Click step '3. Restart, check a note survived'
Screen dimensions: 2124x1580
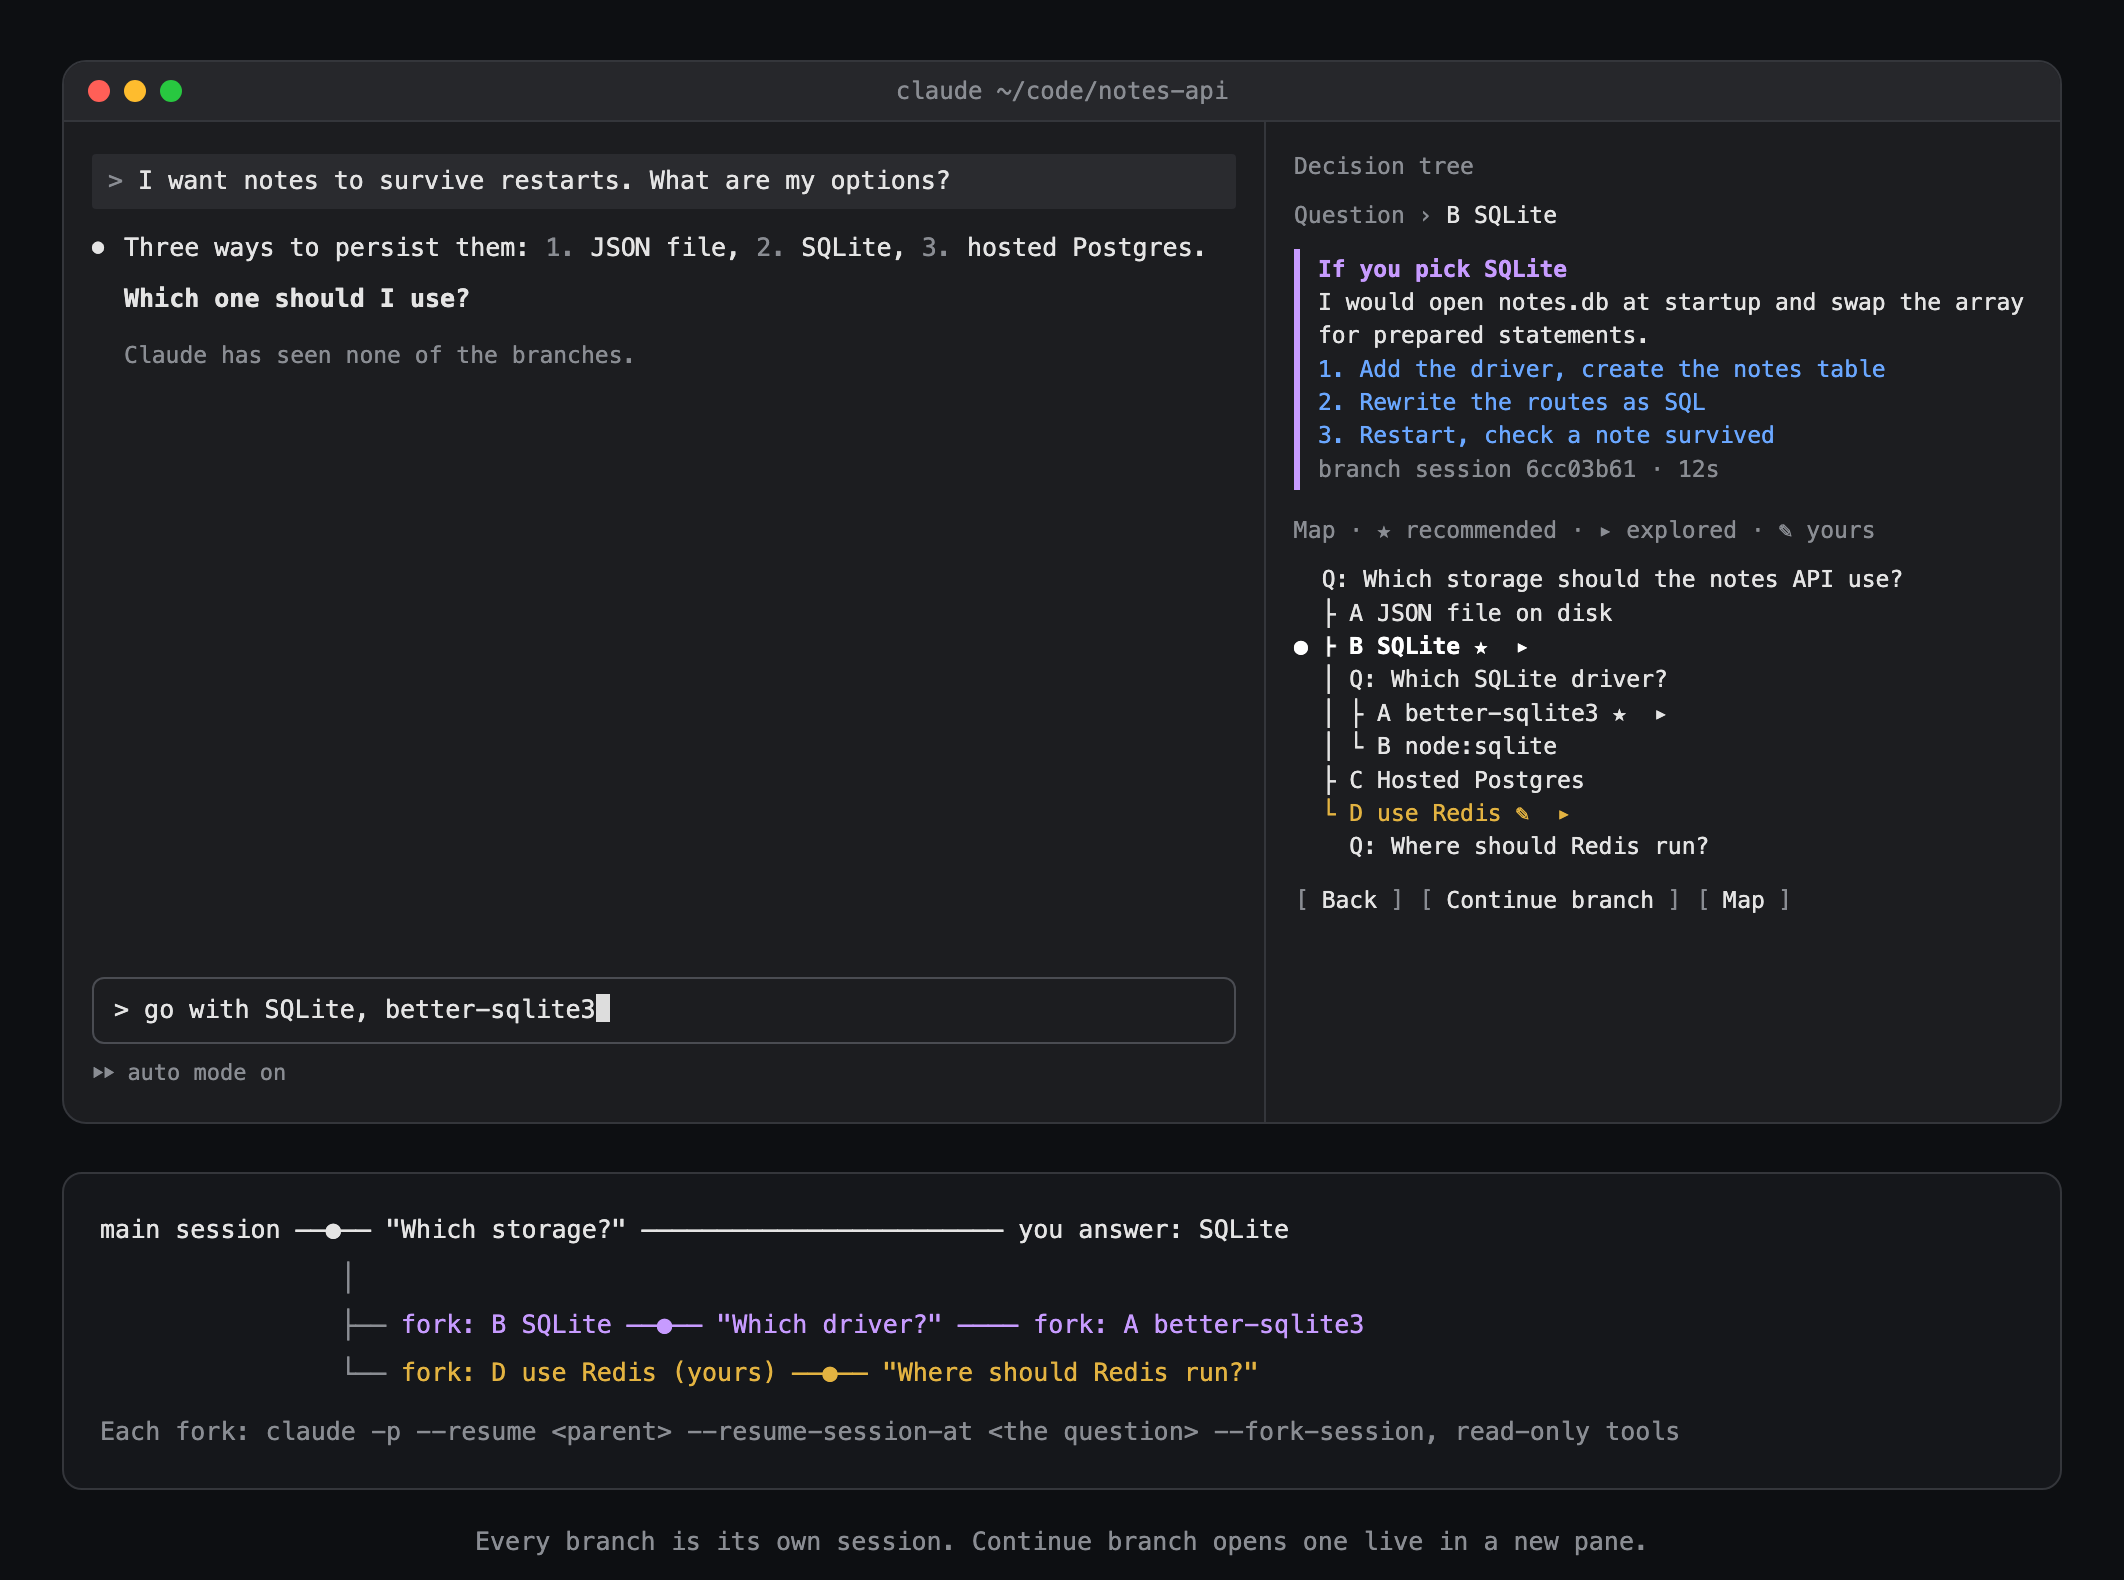[x=1546, y=435]
